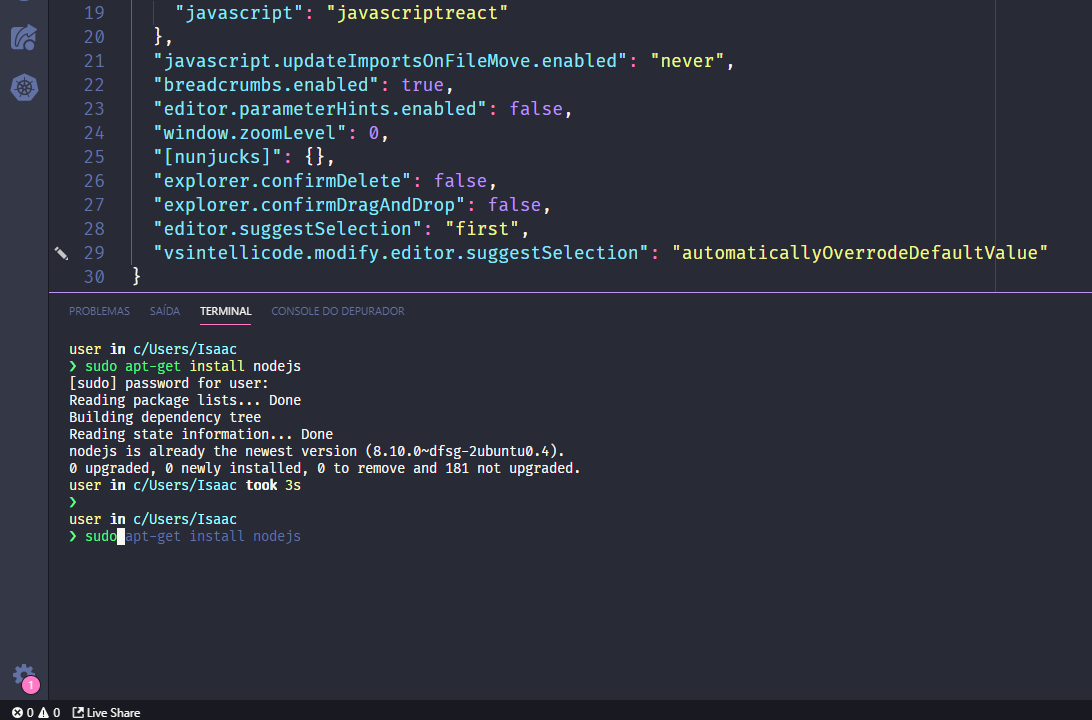This screenshot has height=720, width=1092.
Task: Click the closing brace on line 30
Action: coord(136,277)
